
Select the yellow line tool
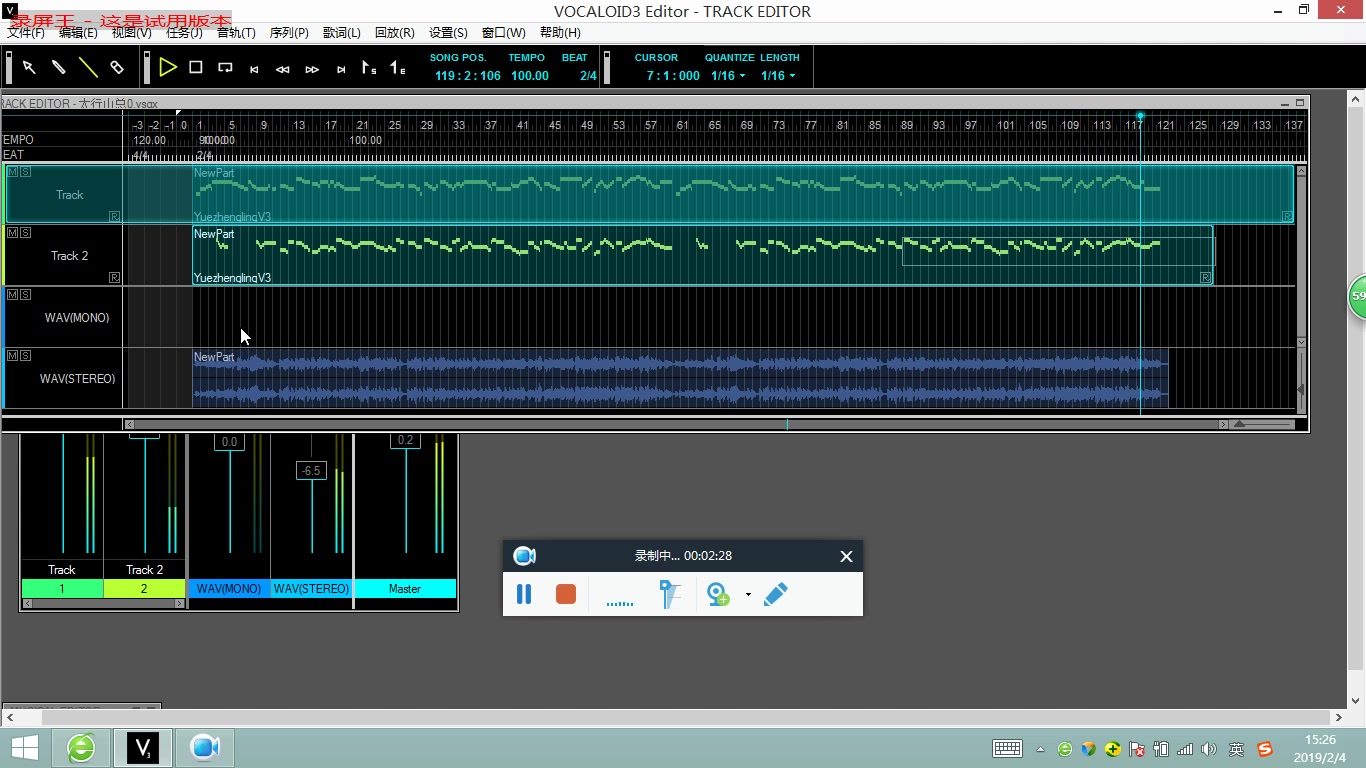click(88, 67)
